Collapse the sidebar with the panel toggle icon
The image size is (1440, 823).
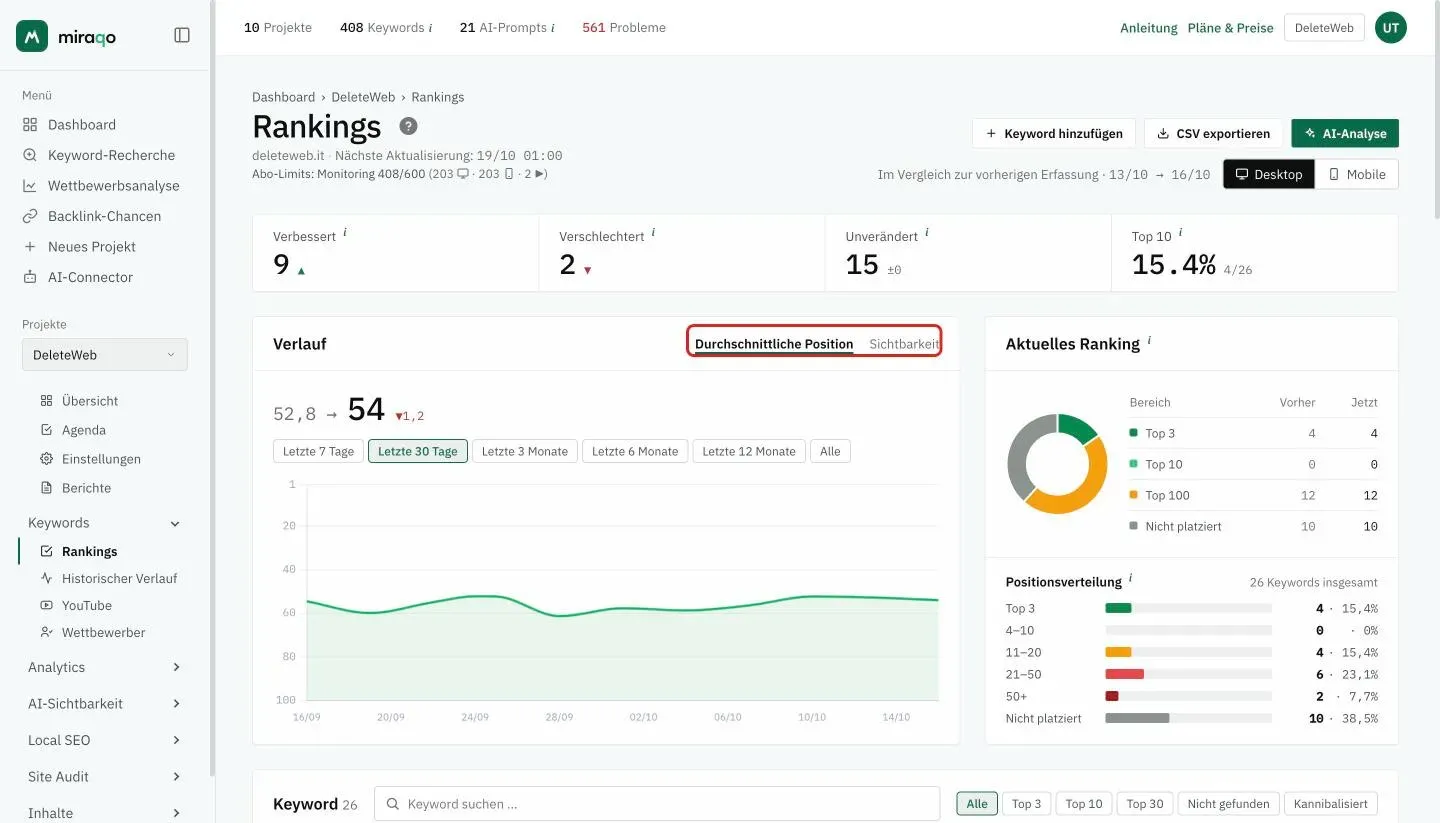tap(182, 35)
